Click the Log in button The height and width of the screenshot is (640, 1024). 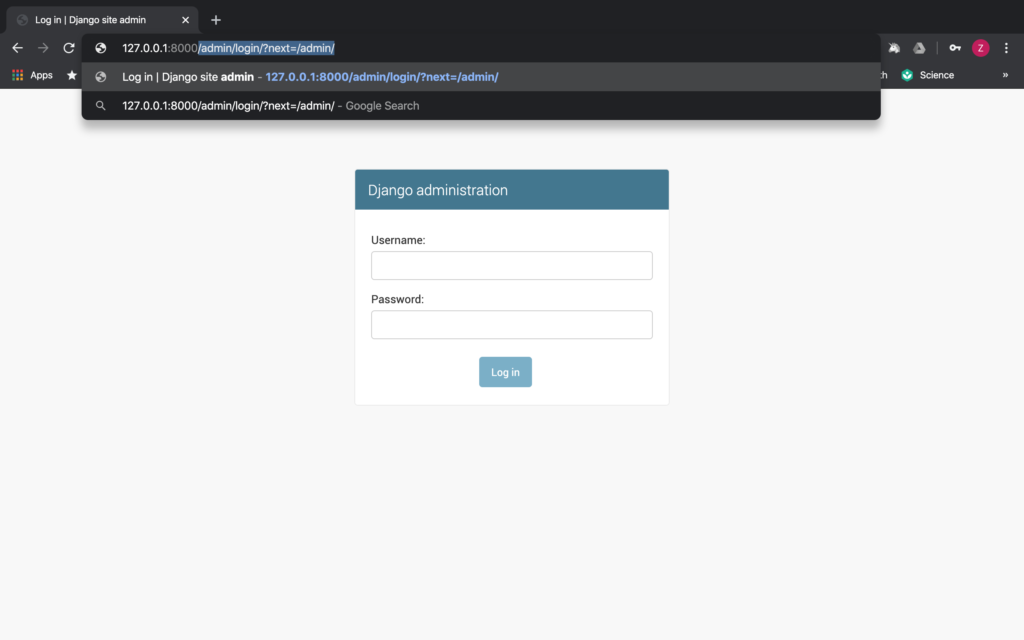[505, 372]
